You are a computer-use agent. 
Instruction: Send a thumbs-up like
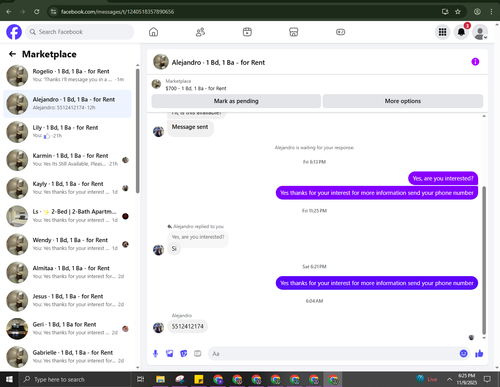[x=479, y=353]
